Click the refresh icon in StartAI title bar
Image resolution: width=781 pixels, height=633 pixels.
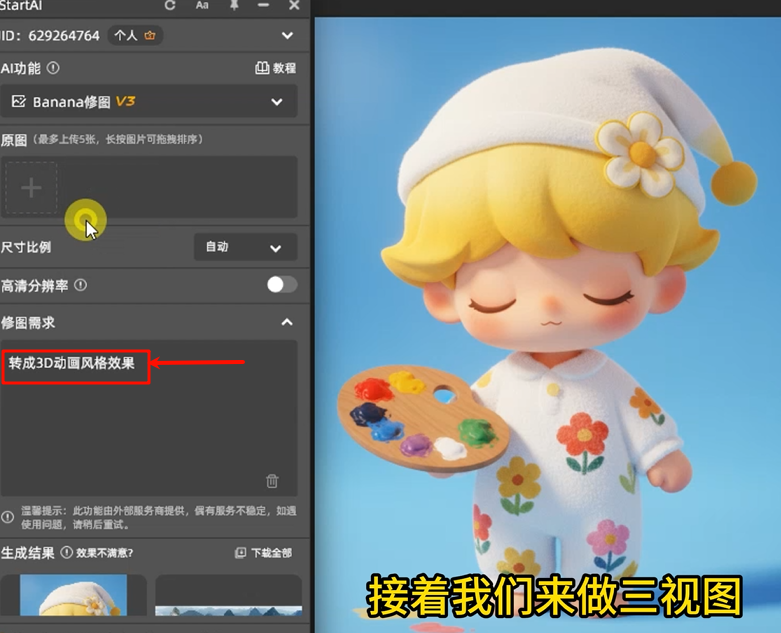[170, 6]
